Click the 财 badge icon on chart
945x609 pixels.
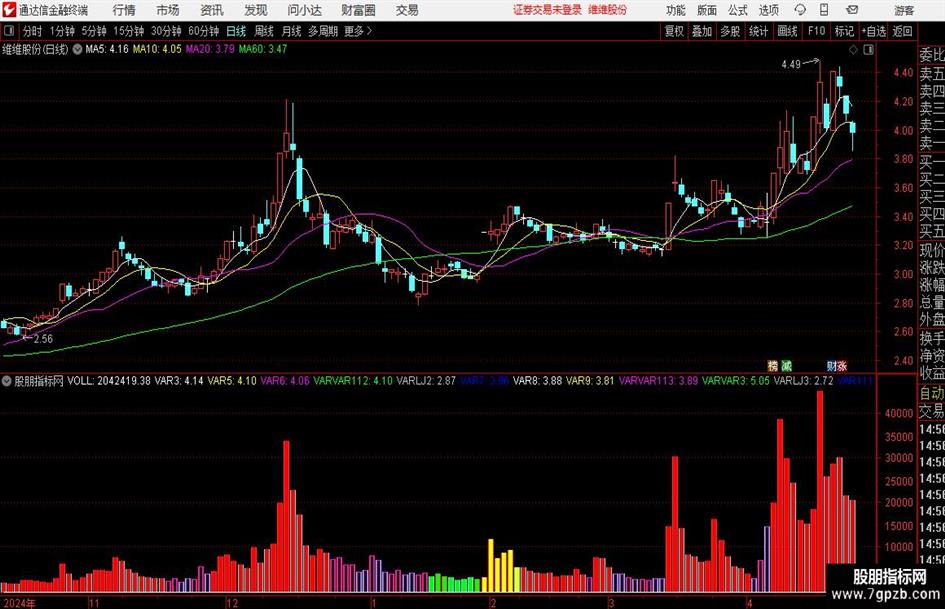click(x=832, y=365)
